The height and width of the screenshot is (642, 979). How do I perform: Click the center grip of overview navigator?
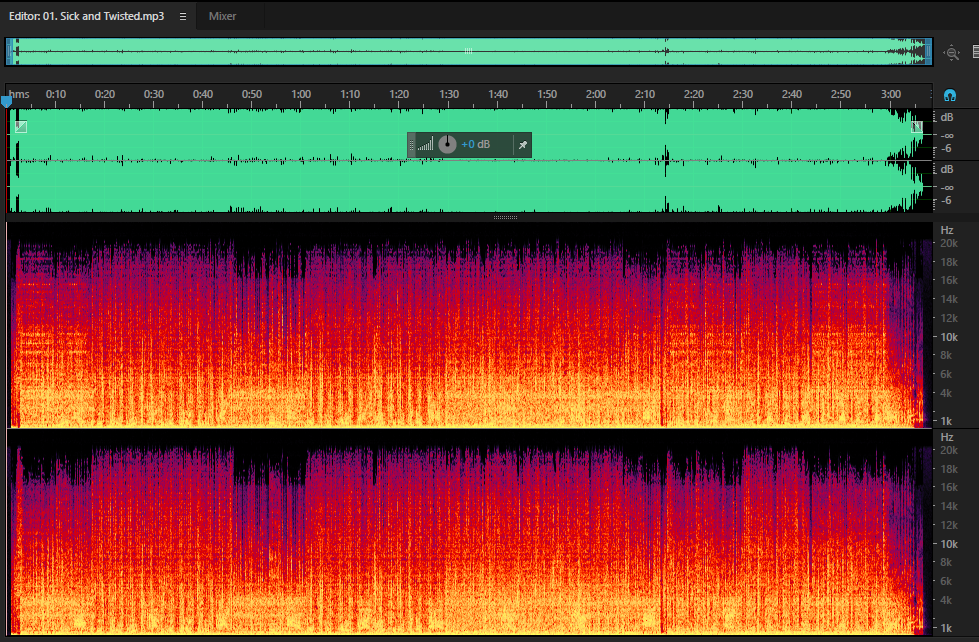(468, 51)
